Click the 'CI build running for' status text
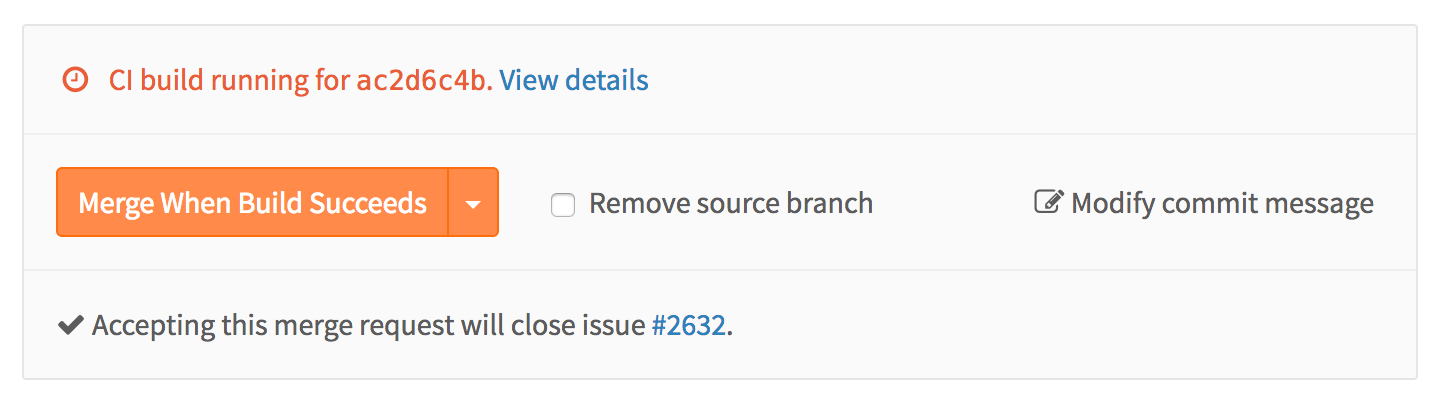The width and height of the screenshot is (1442, 402). click(x=230, y=80)
